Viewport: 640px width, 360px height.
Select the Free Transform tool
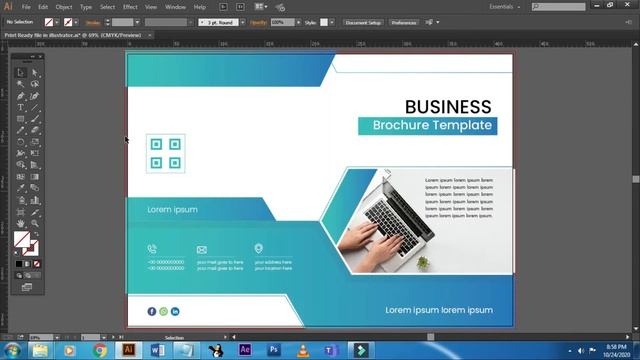[x=35, y=153]
